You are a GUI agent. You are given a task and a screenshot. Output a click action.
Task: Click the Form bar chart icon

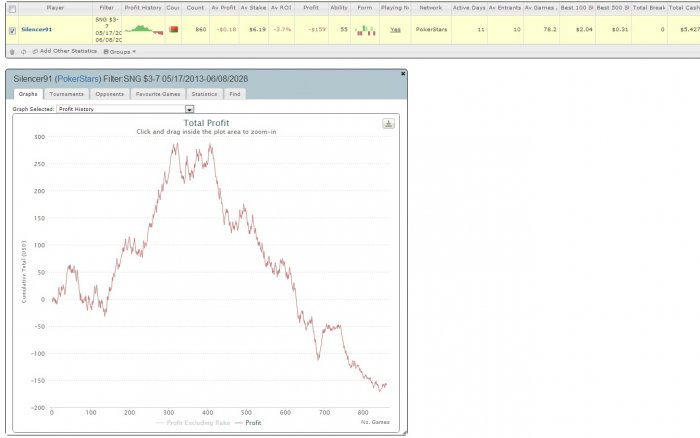click(x=365, y=30)
